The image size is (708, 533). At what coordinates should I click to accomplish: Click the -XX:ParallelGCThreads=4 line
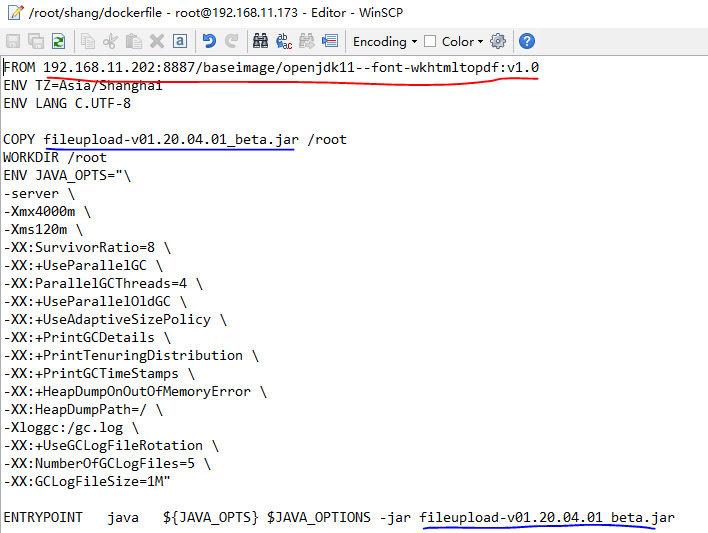click(x=103, y=284)
